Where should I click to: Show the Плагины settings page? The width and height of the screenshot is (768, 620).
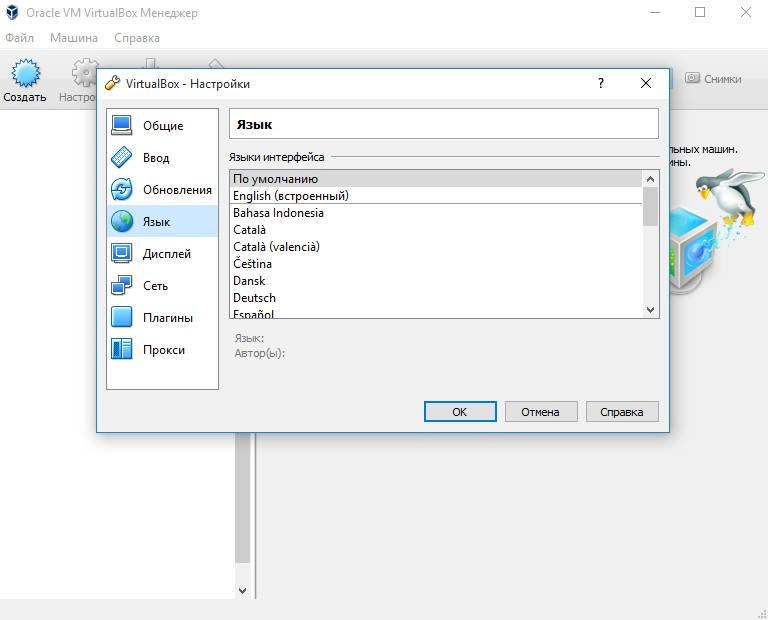pyautogui.click(x=162, y=317)
